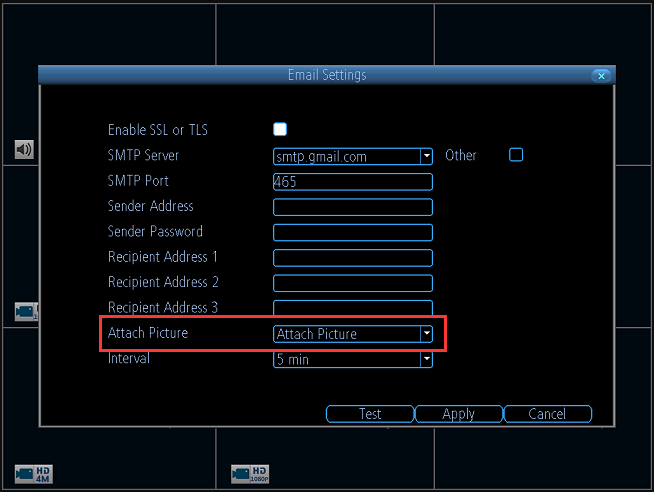Click the speaker audio icon
This screenshot has height=492, width=654.
click(x=24, y=149)
